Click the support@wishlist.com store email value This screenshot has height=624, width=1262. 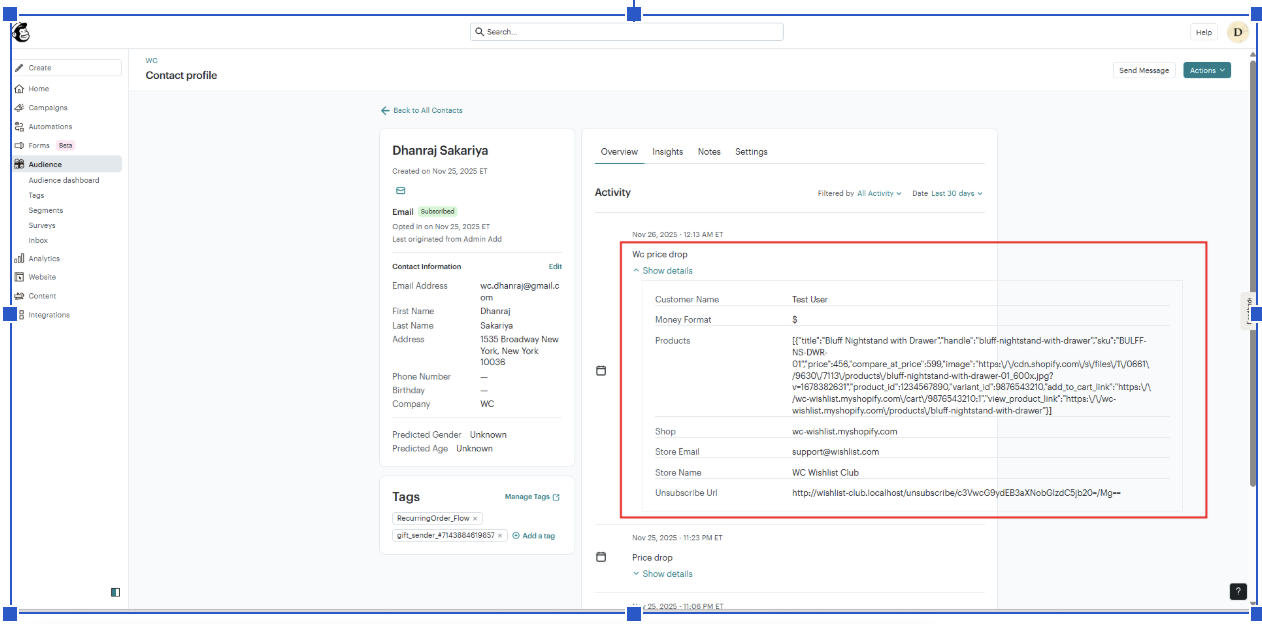(835, 452)
